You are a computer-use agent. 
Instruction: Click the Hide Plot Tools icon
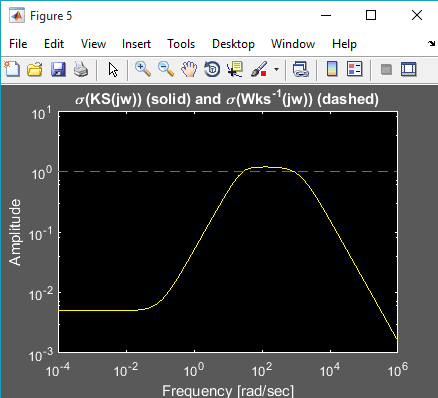pos(386,69)
